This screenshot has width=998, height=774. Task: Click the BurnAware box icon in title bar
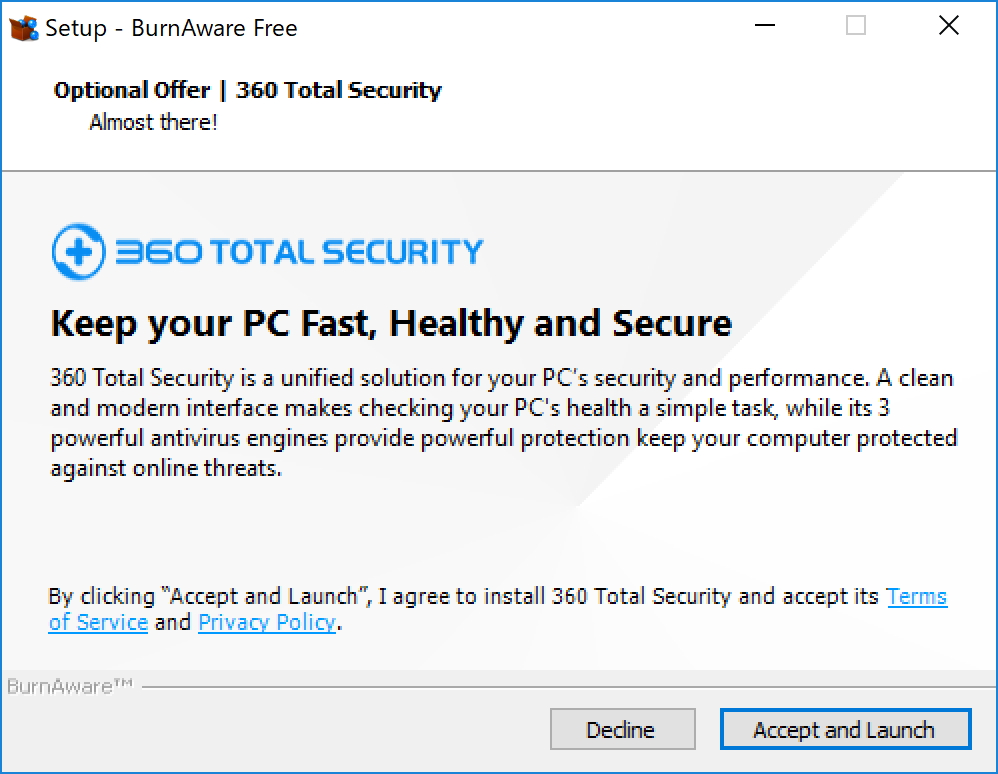(22, 27)
